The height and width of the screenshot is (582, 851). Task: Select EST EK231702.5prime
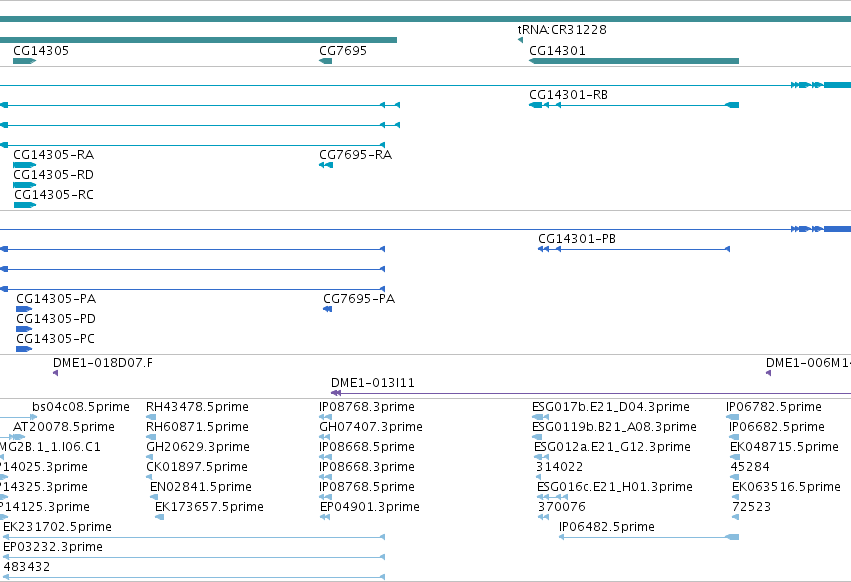(x=58, y=527)
